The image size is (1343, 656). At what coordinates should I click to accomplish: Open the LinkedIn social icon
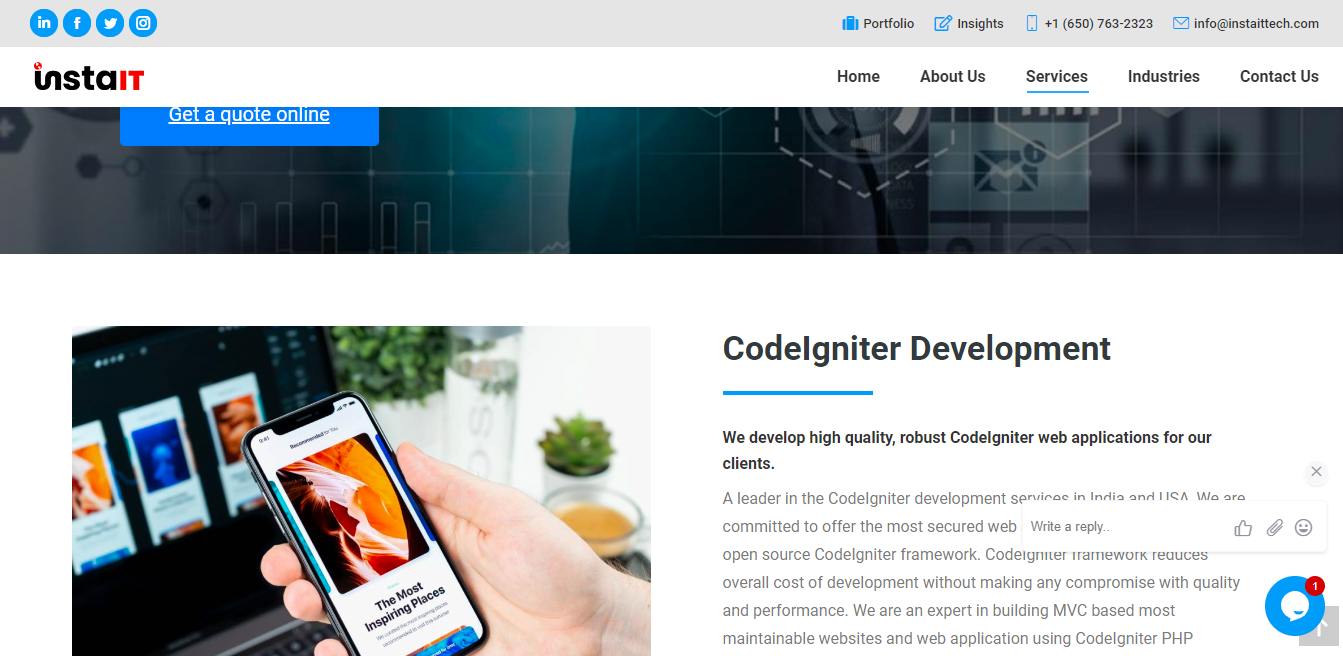coord(44,23)
